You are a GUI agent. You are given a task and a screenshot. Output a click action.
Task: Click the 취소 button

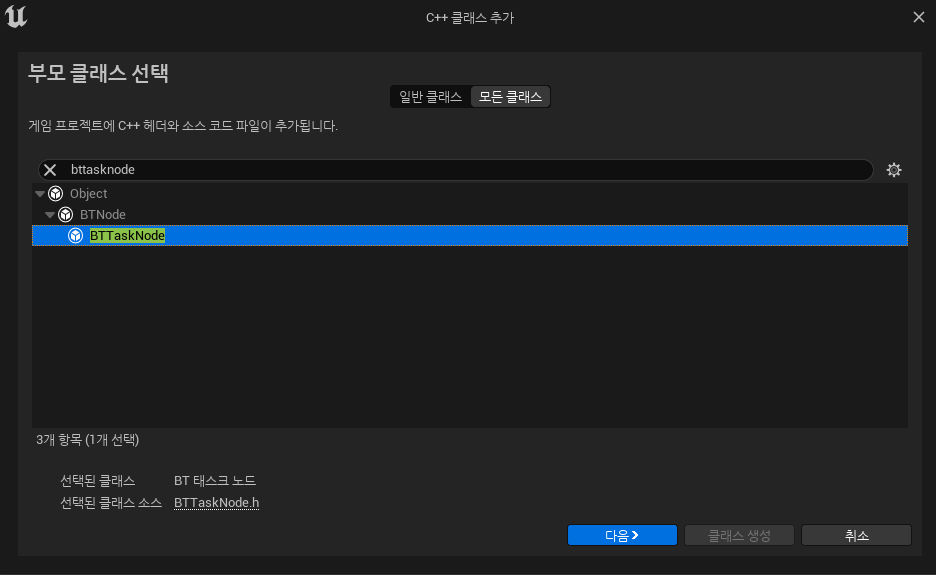coord(856,535)
